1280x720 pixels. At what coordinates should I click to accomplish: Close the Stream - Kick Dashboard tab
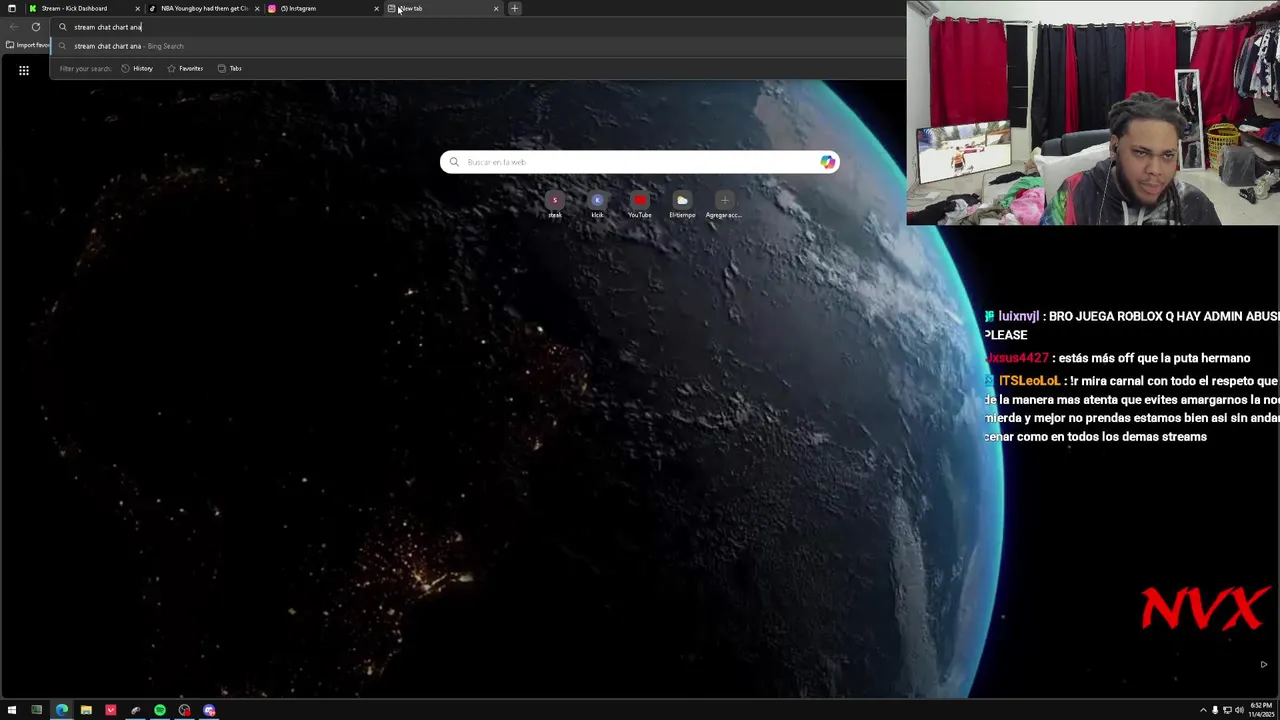(x=137, y=8)
